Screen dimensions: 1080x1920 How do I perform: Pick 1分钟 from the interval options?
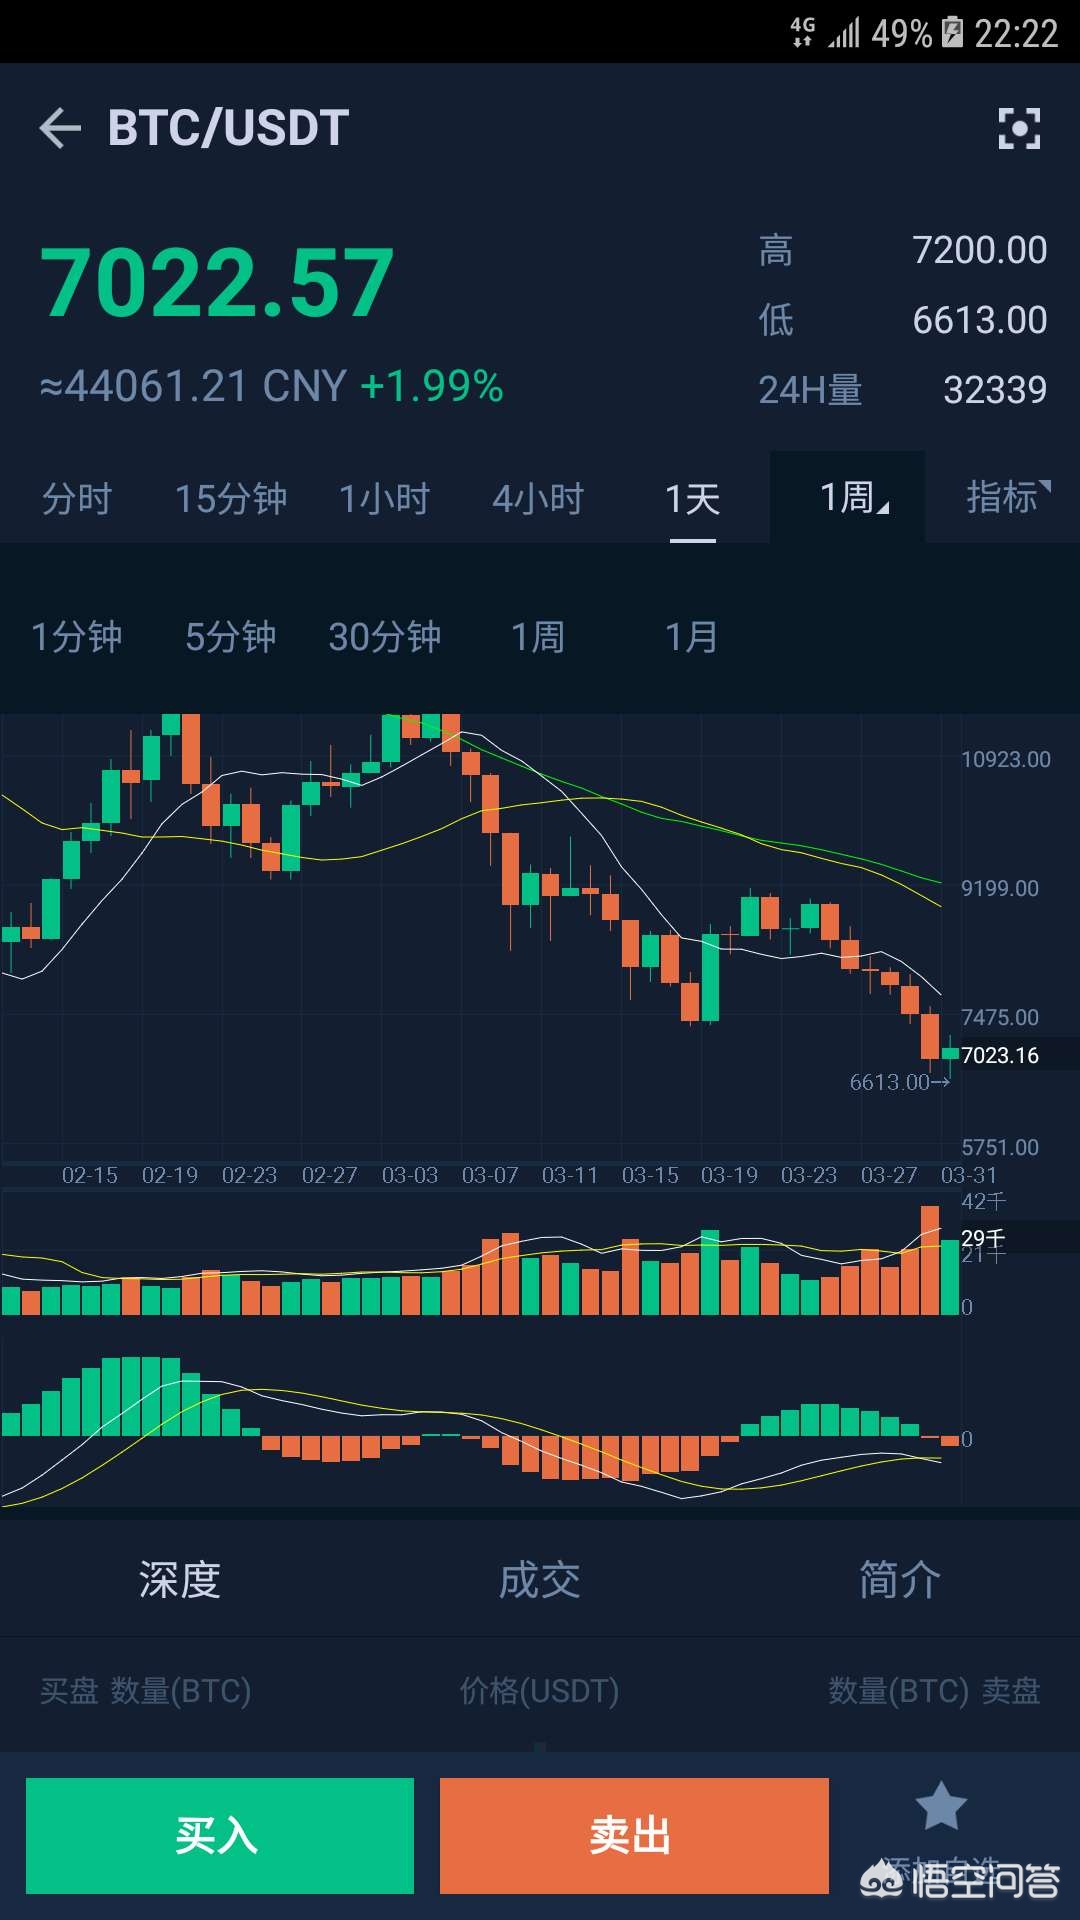tap(77, 636)
